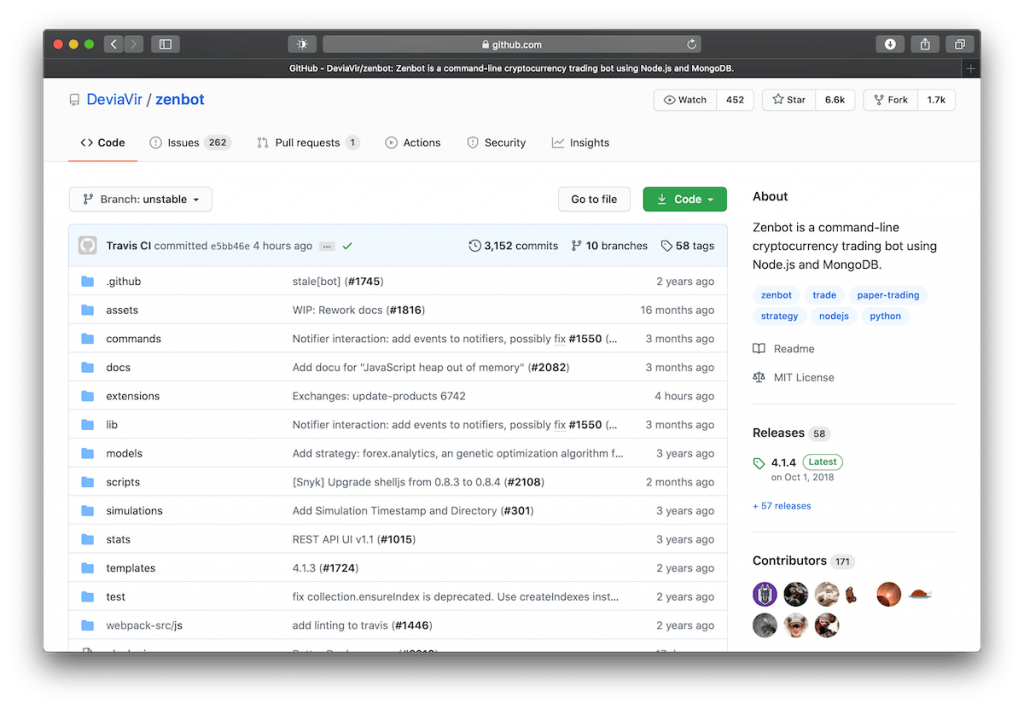1024x709 pixels.
Task: Open the Pull requests tab
Action: 308,143
